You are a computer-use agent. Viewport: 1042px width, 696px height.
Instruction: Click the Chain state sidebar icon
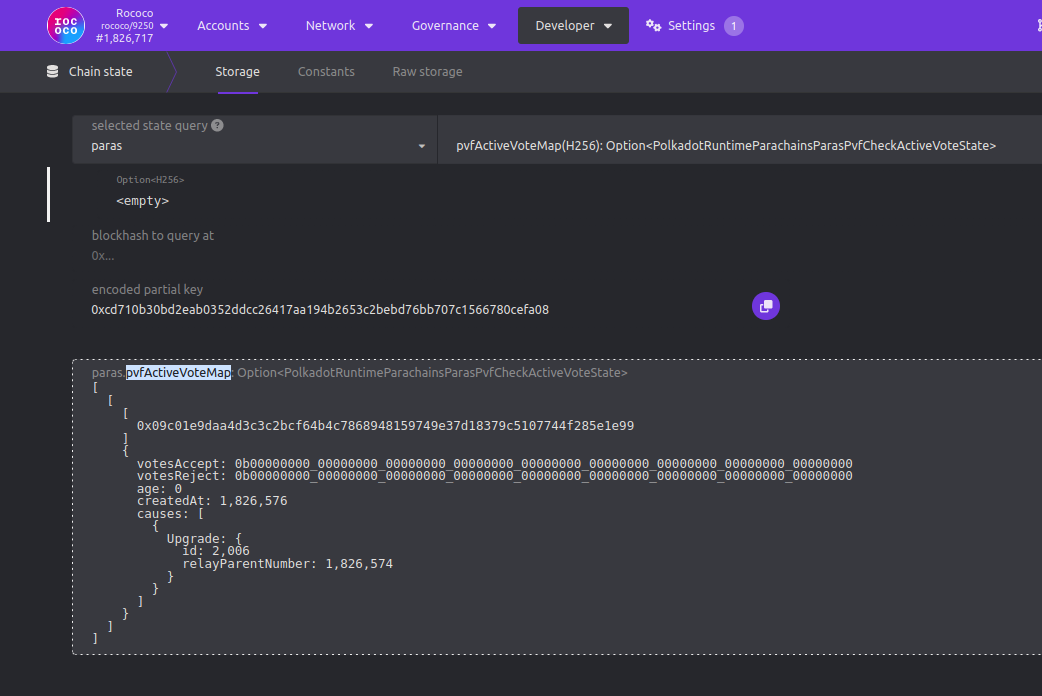tap(52, 71)
